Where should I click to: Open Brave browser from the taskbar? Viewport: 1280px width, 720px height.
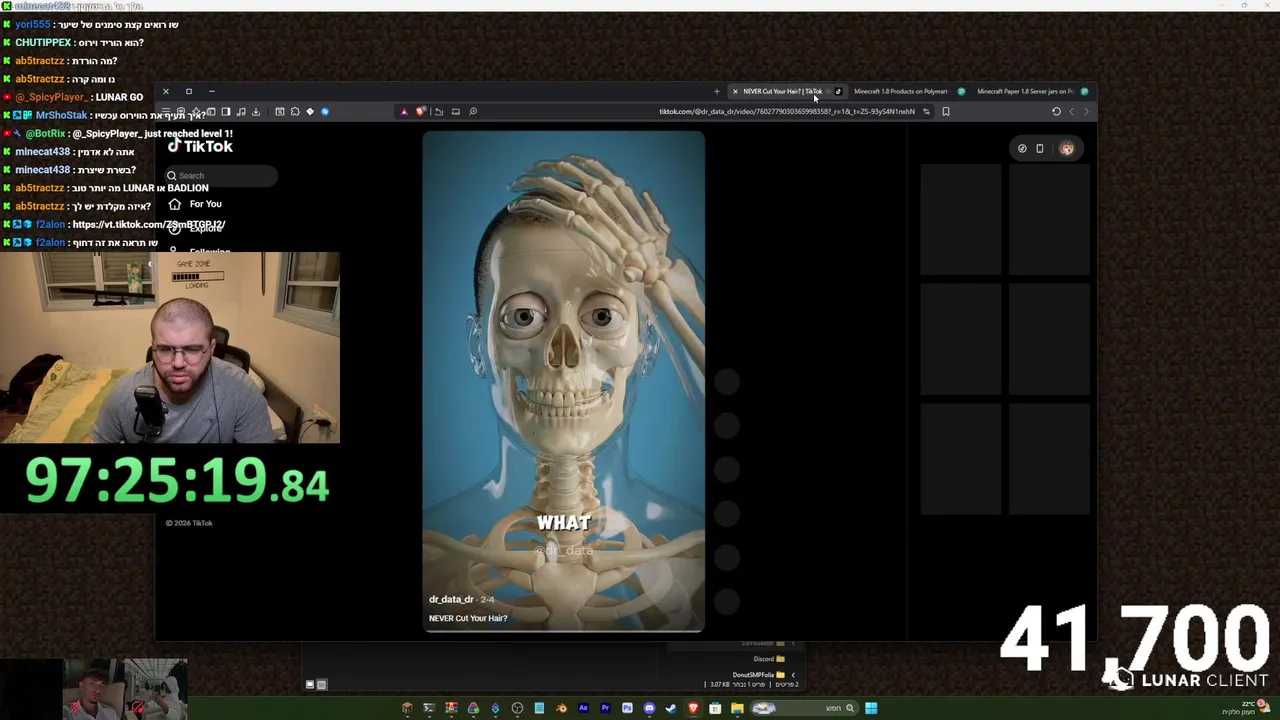693,708
